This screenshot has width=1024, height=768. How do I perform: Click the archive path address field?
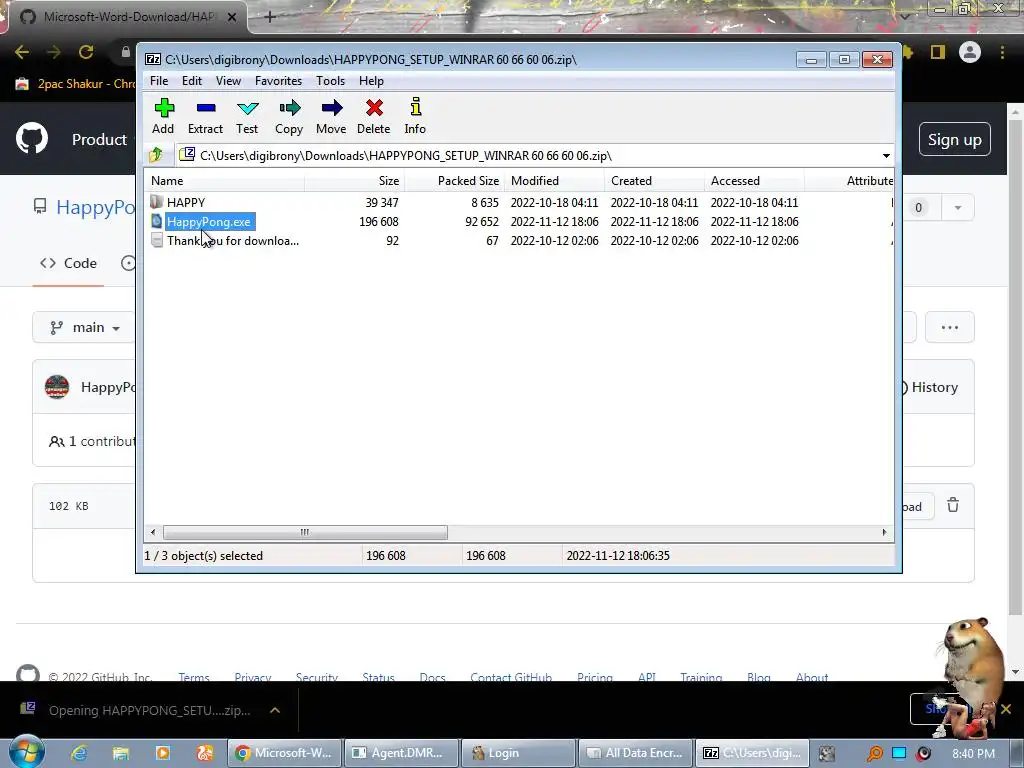[x=529, y=155]
